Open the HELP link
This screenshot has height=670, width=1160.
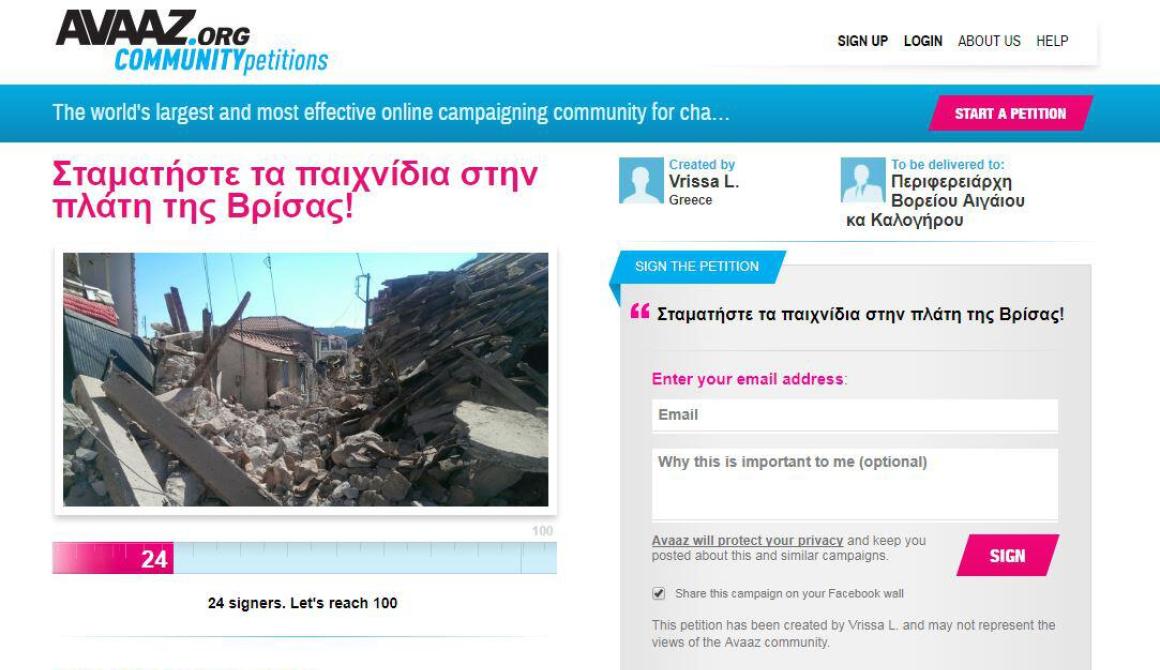click(1052, 41)
